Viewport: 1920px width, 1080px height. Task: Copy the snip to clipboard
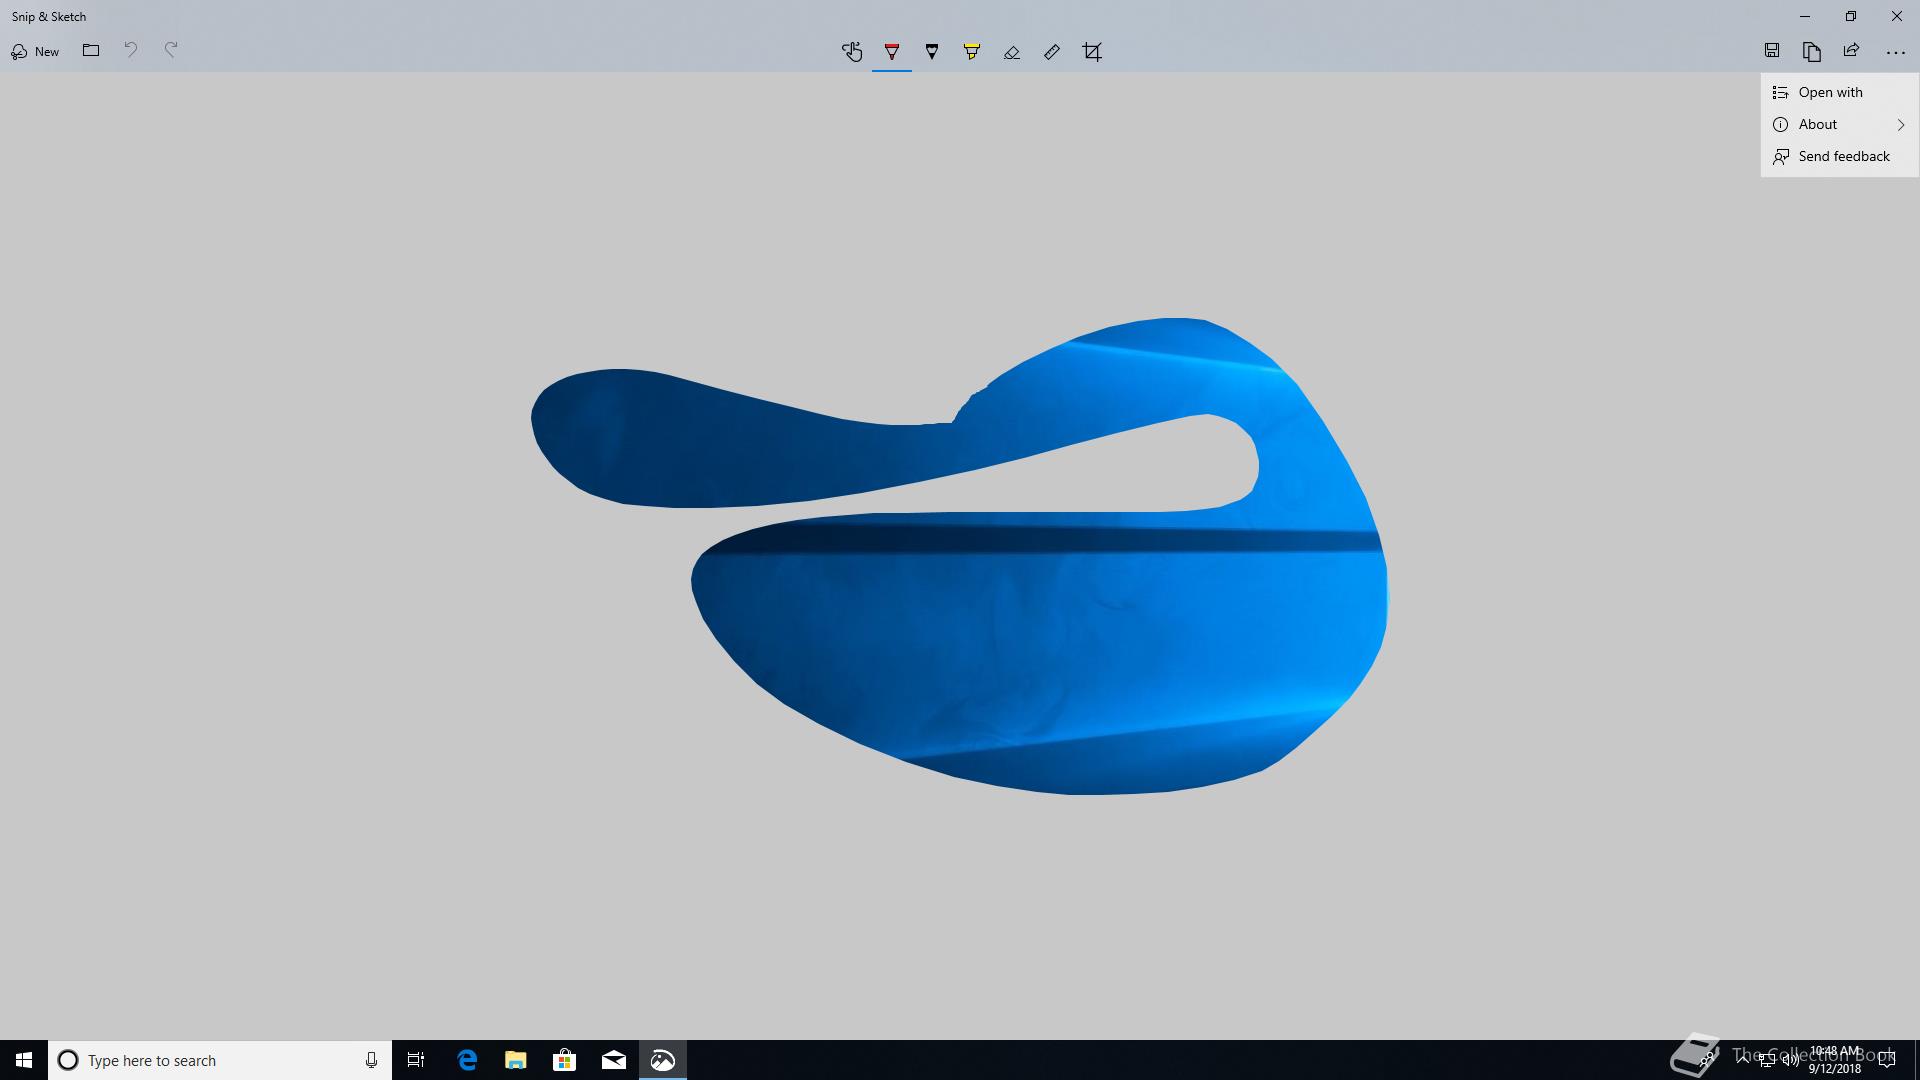coord(1811,51)
